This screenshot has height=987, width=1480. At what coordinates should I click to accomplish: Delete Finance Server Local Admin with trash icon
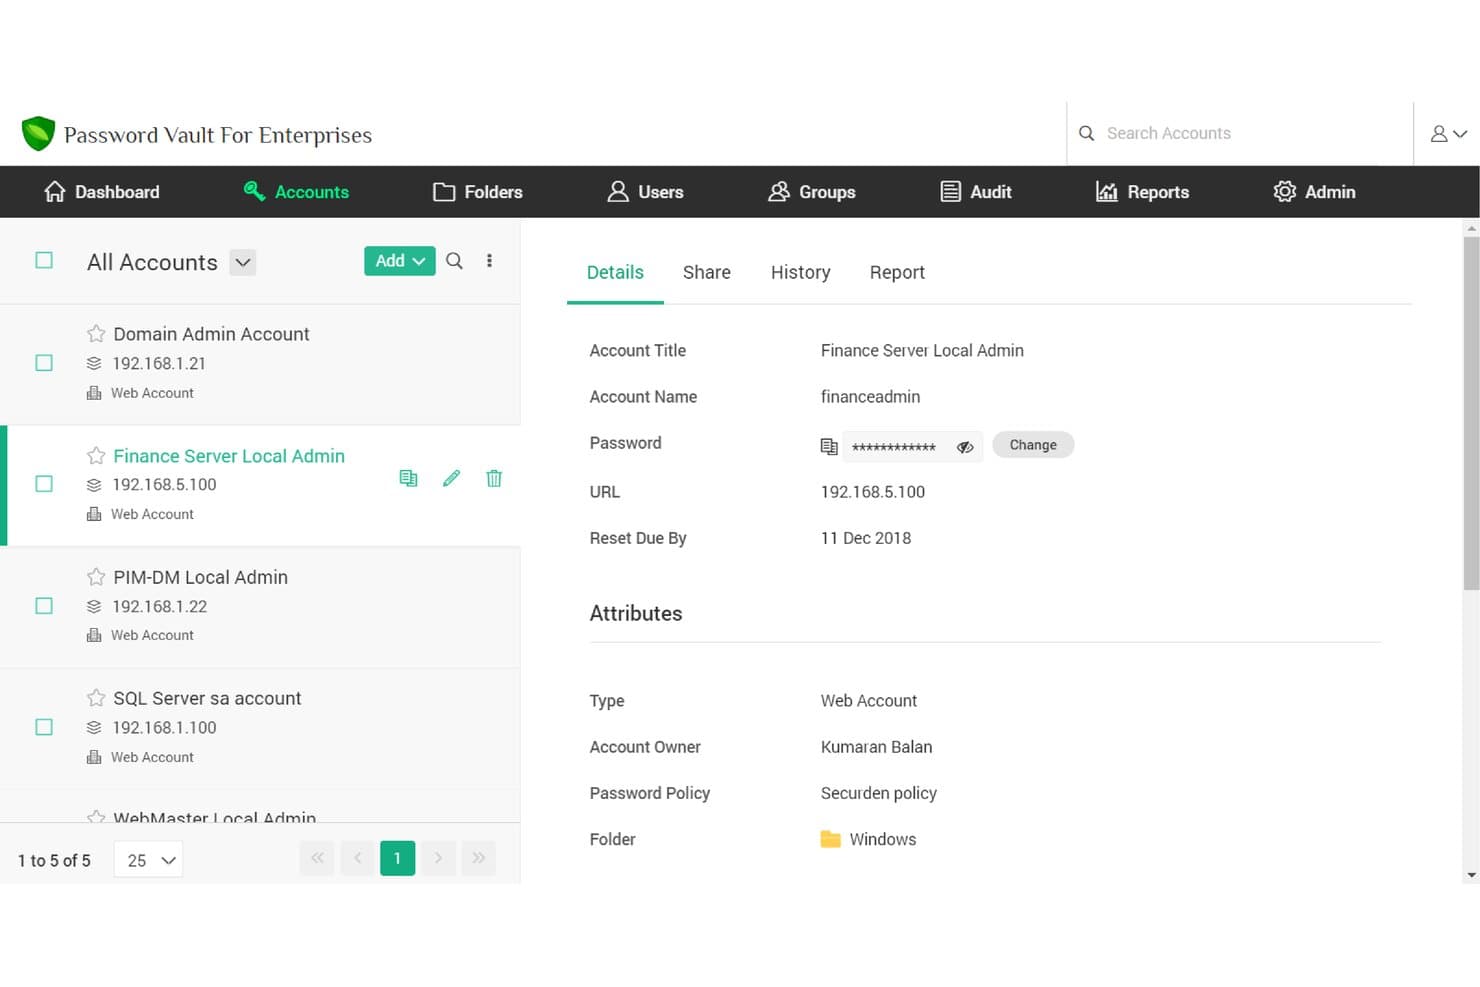[x=494, y=478]
